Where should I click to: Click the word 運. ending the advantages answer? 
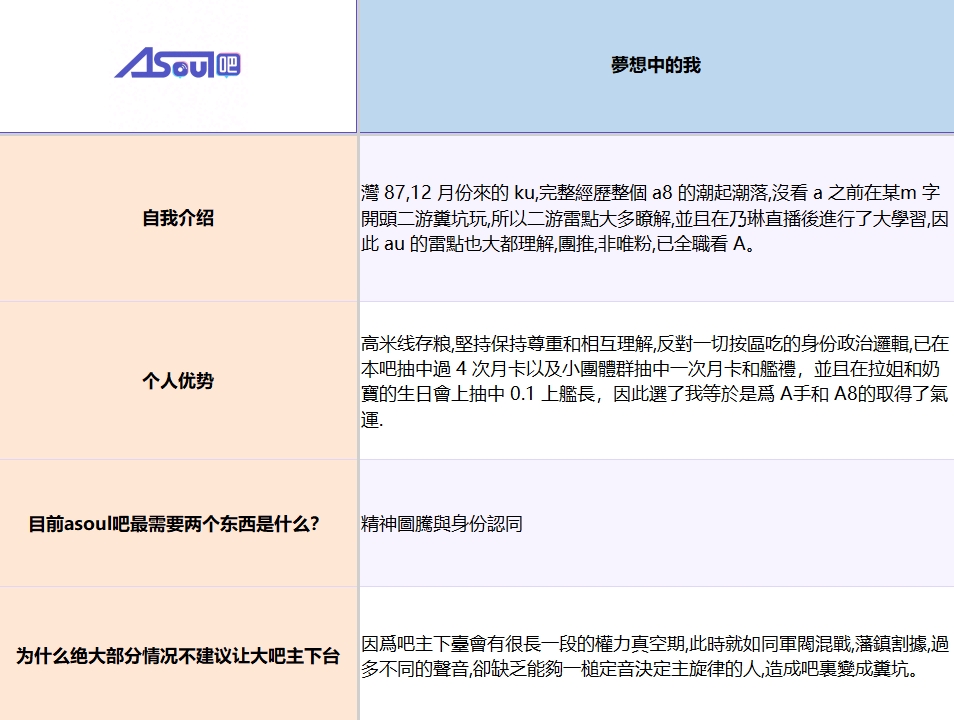tap(372, 420)
